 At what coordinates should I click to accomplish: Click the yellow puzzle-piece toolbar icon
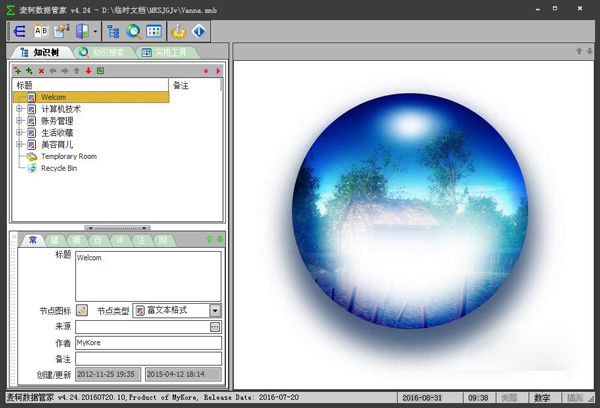178,31
